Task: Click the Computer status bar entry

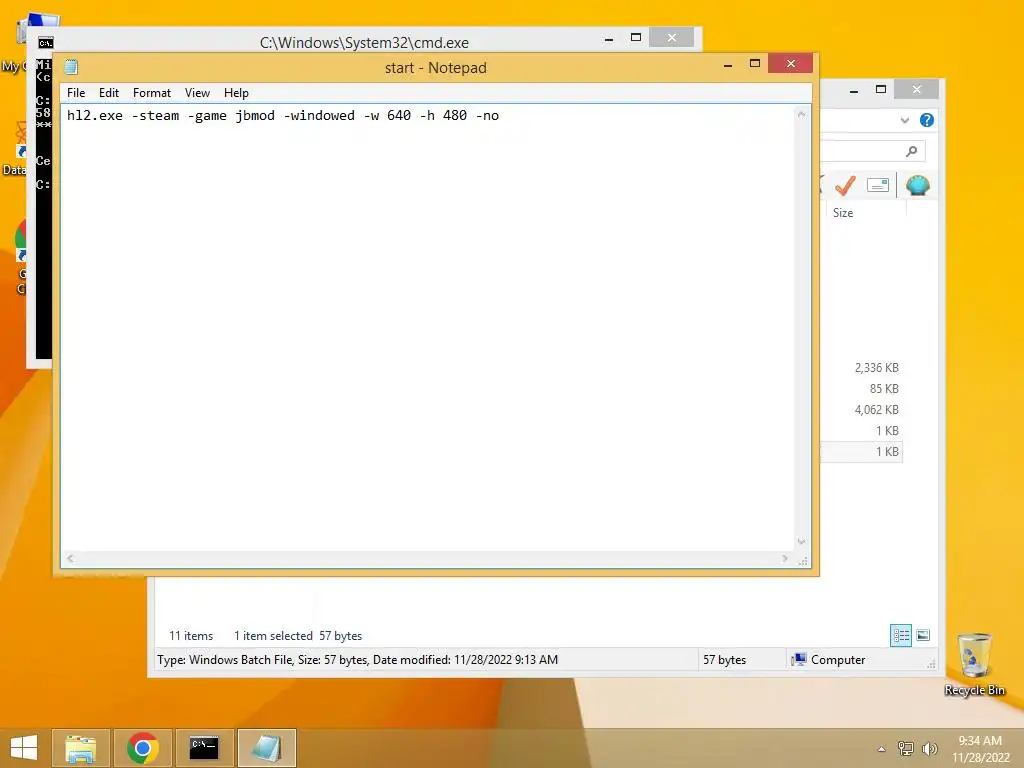Action: tap(828, 660)
